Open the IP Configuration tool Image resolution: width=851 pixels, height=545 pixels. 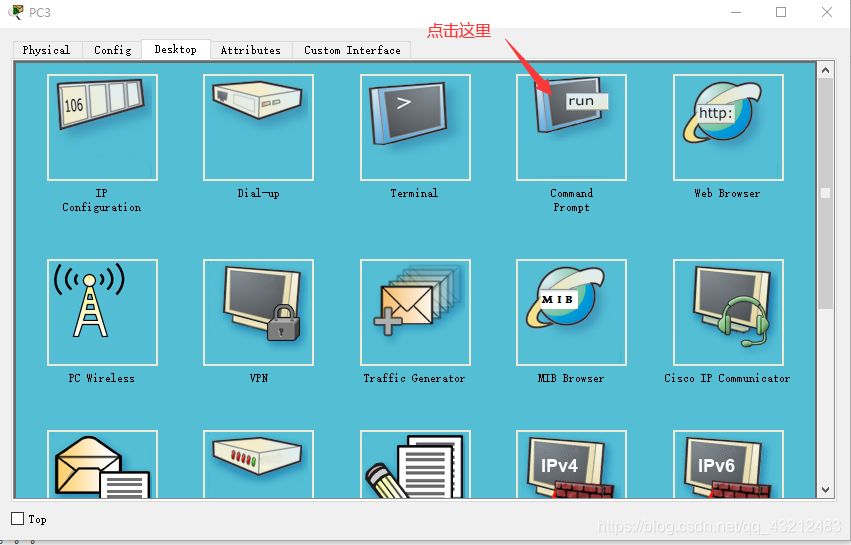(103, 128)
